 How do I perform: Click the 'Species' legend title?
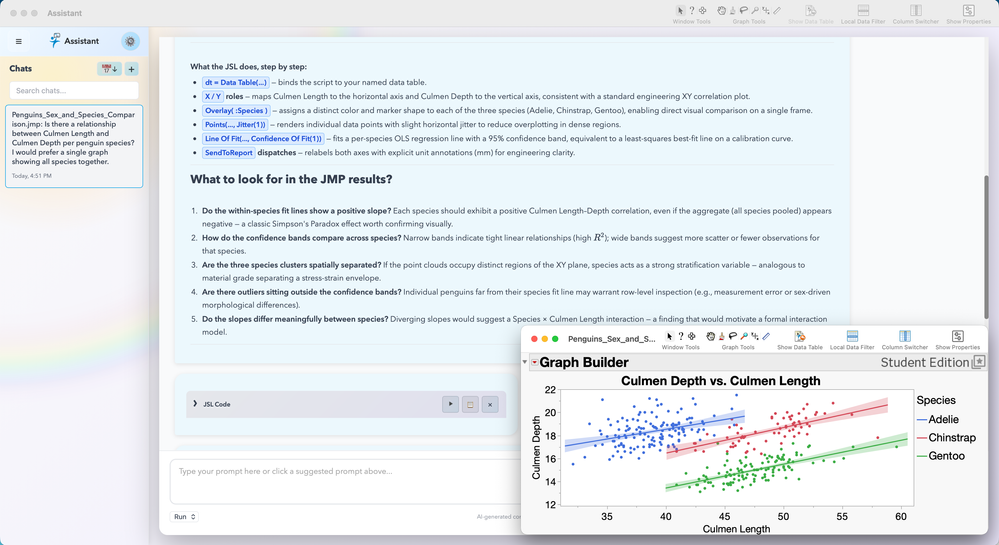point(936,400)
